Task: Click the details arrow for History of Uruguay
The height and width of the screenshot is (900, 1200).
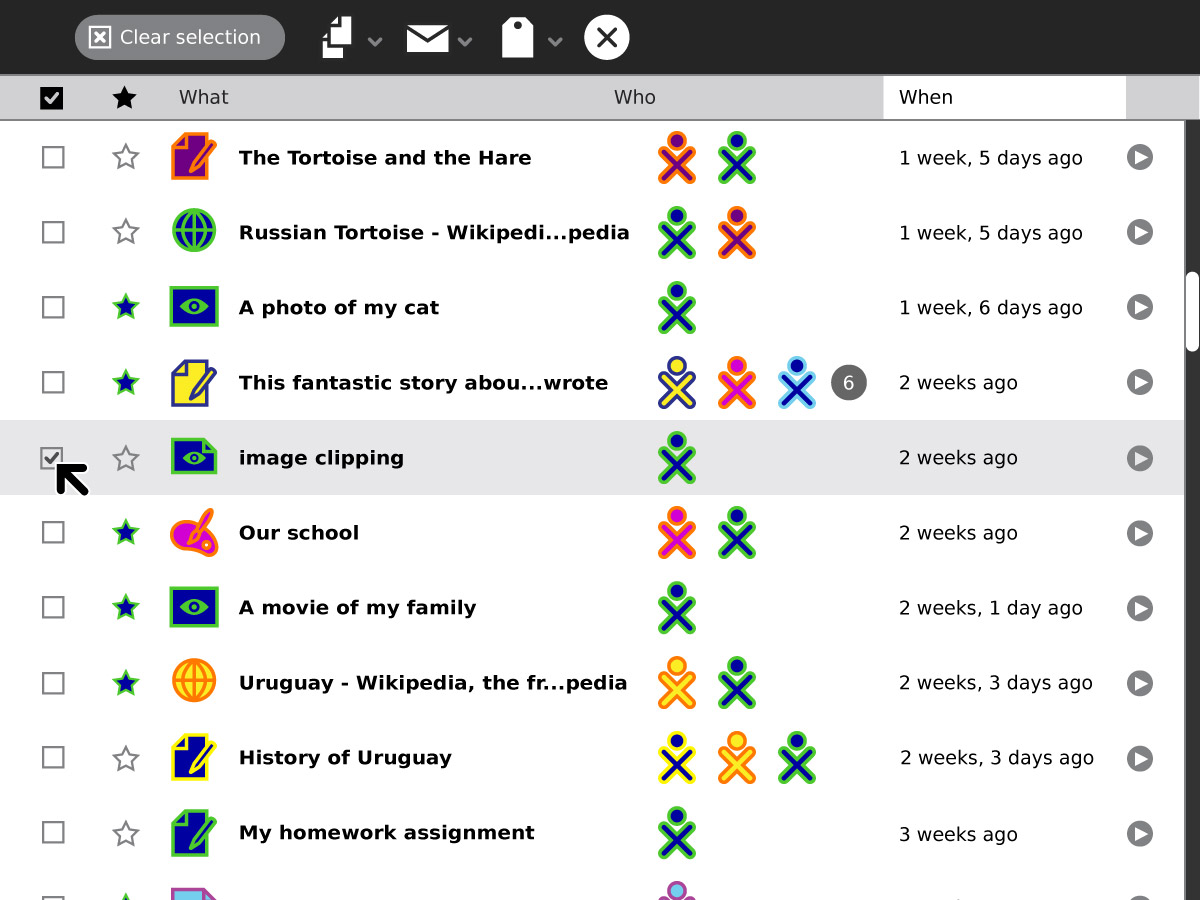Action: [x=1140, y=758]
